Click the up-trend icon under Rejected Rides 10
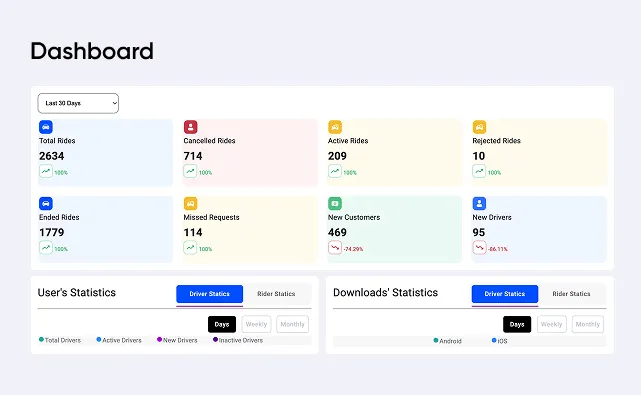The image size is (641, 395). pyautogui.click(x=479, y=171)
